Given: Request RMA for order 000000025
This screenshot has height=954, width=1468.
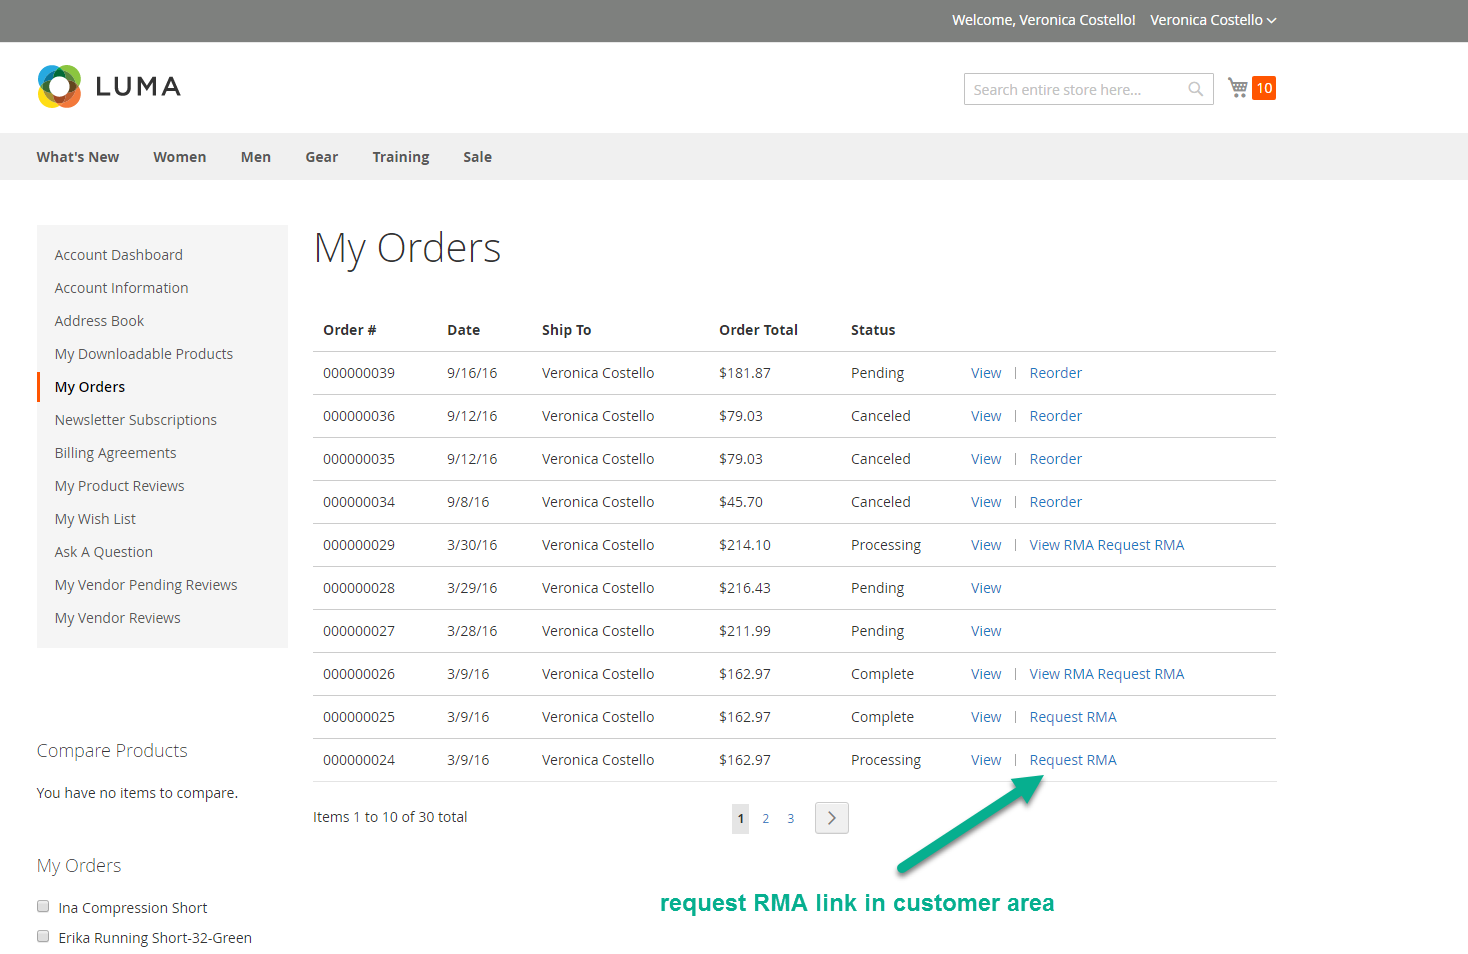Looking at the screenshot, I should pyautogui.click(x=1073, y=717).
